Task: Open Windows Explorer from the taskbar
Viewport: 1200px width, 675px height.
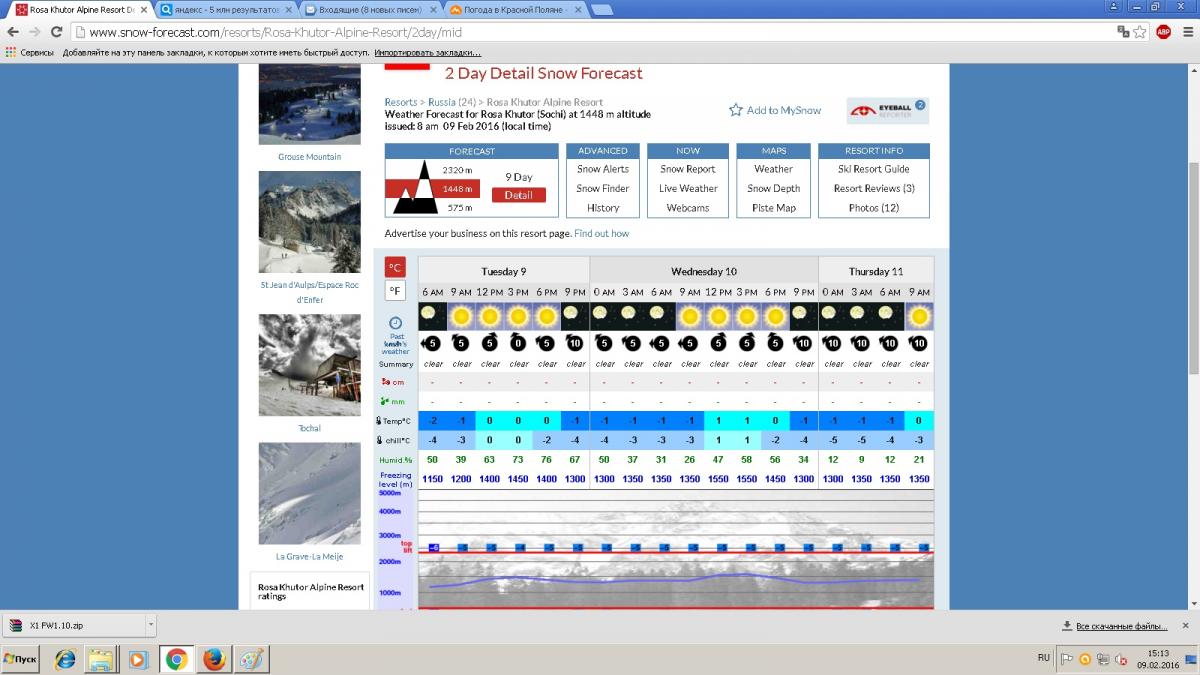Action: [x=100, y=659]
